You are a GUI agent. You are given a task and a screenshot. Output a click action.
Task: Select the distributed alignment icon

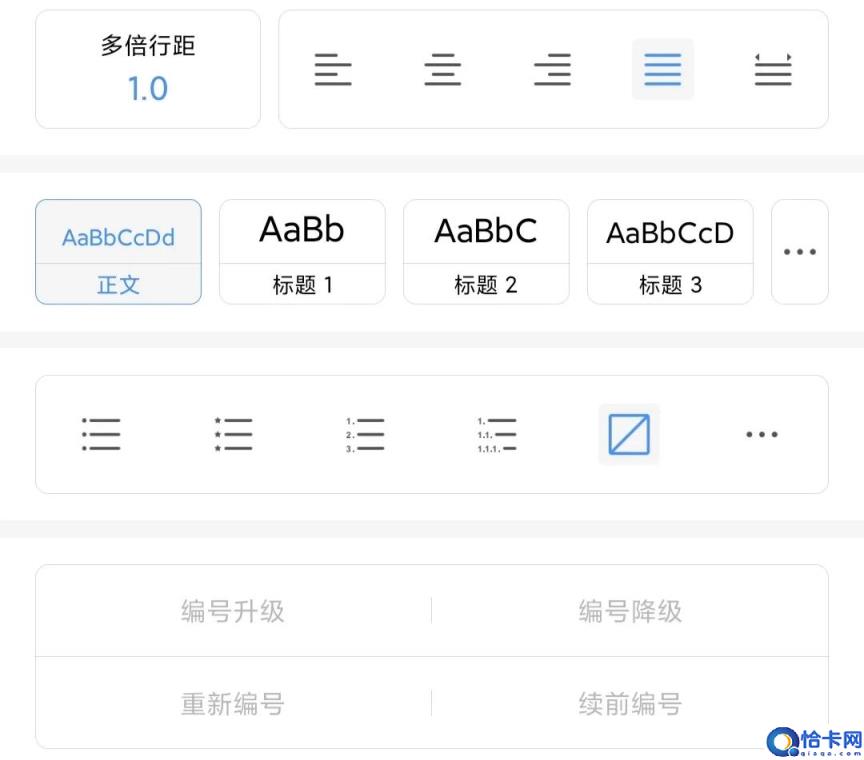point(773,69)
